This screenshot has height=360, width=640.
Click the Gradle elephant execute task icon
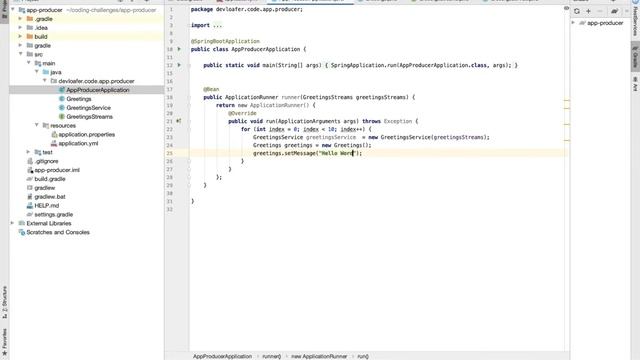(614, 11)
